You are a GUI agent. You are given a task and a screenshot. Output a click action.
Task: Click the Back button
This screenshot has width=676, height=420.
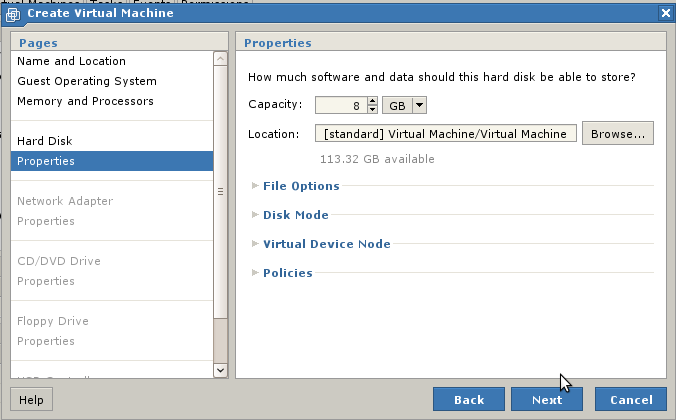[x=469, y=399]
